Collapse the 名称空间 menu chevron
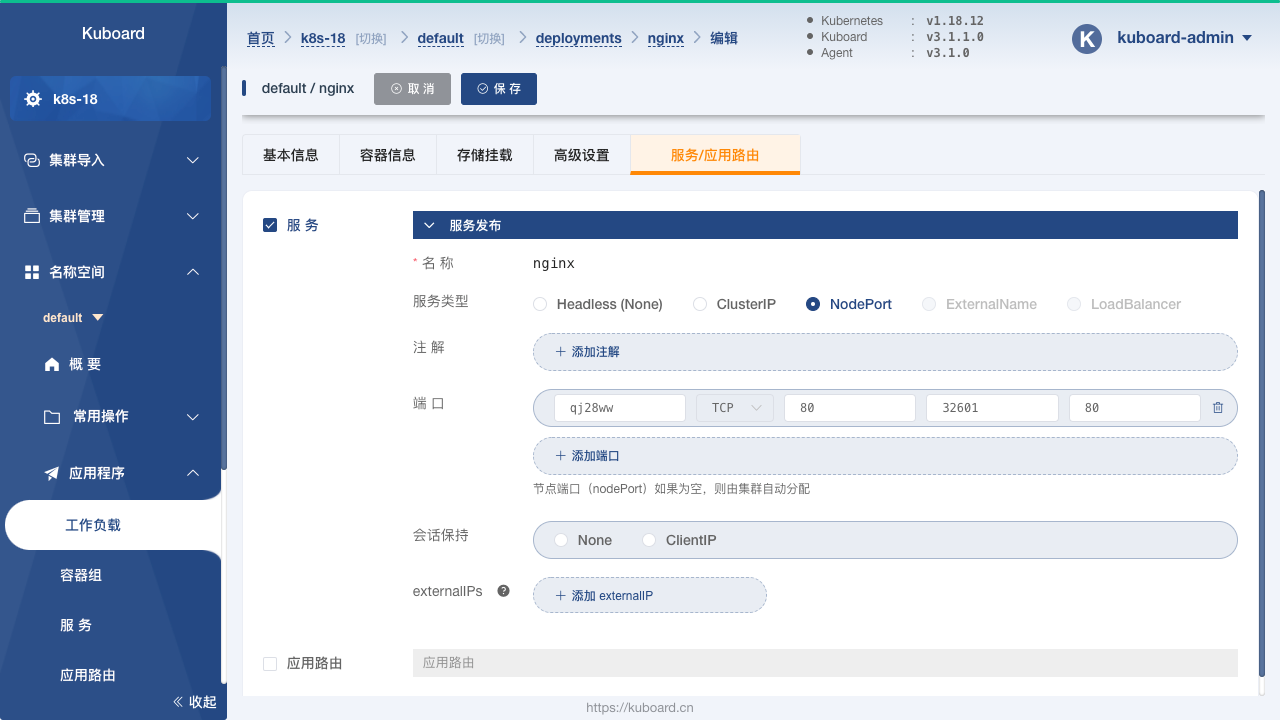 [193, 272]
